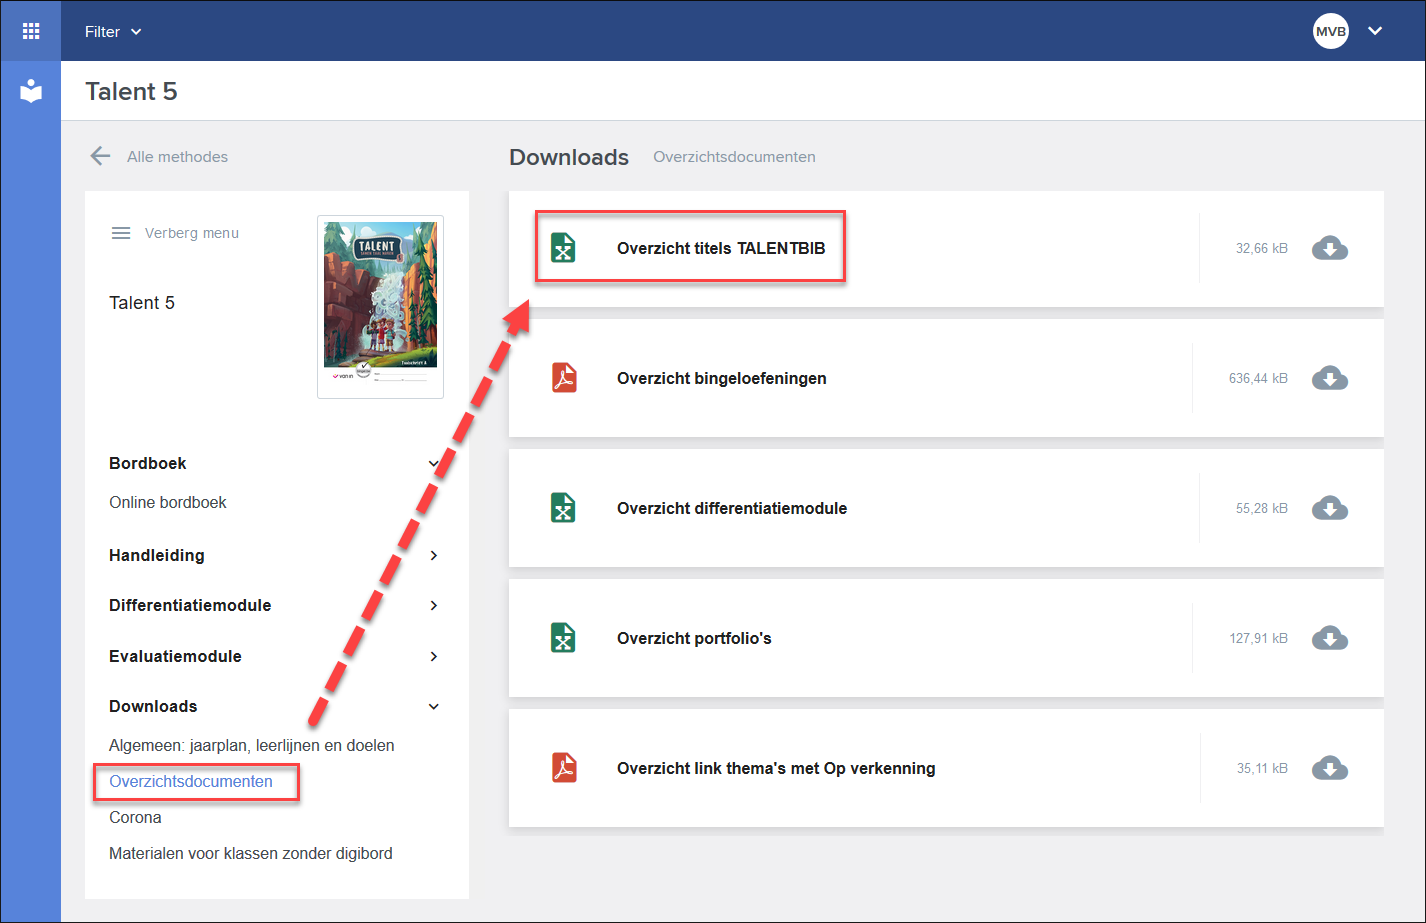Expand the Handleiding section
The width and height of the screenshot is (1426, 923).
(x=434, y=555)
